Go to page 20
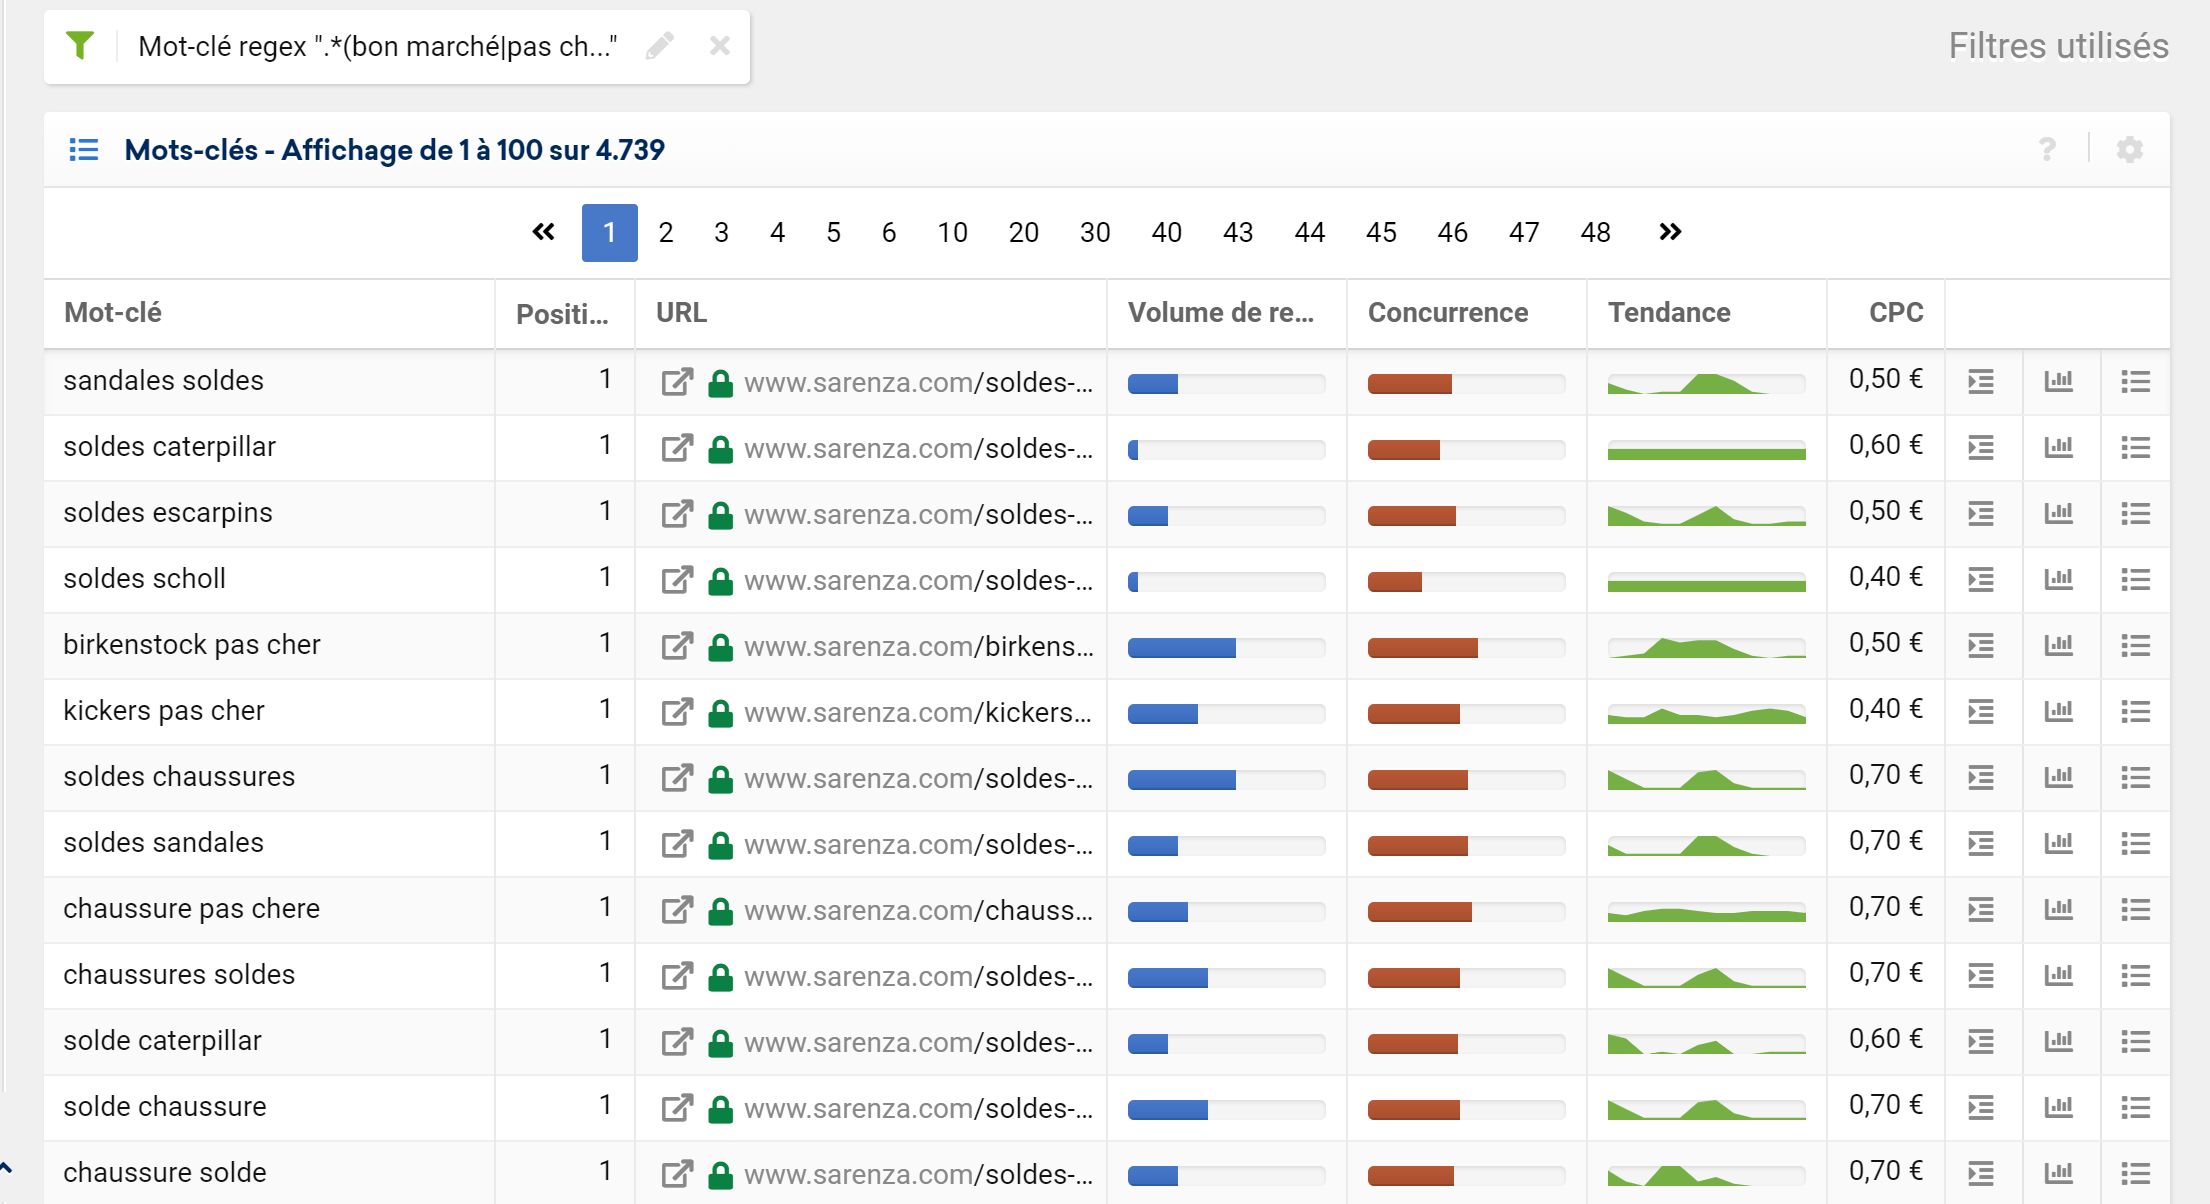The width and height of the screenshot is (2210, 1204). 1024,233
